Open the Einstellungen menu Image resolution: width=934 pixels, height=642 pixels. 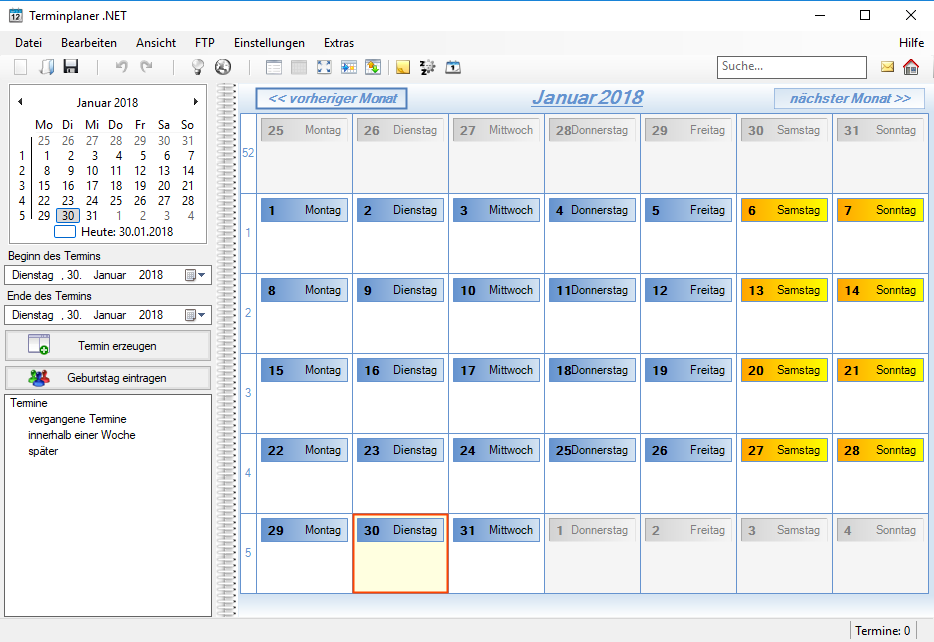point(269,43)
